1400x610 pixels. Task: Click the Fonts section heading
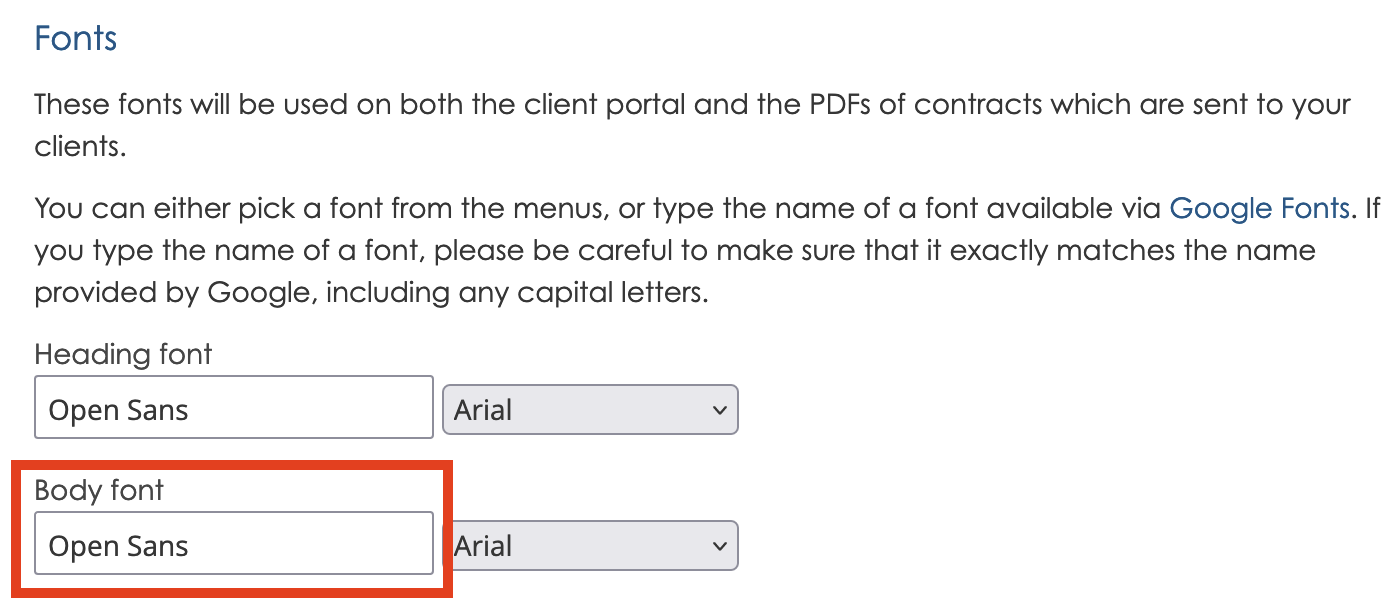coord(75,38)
